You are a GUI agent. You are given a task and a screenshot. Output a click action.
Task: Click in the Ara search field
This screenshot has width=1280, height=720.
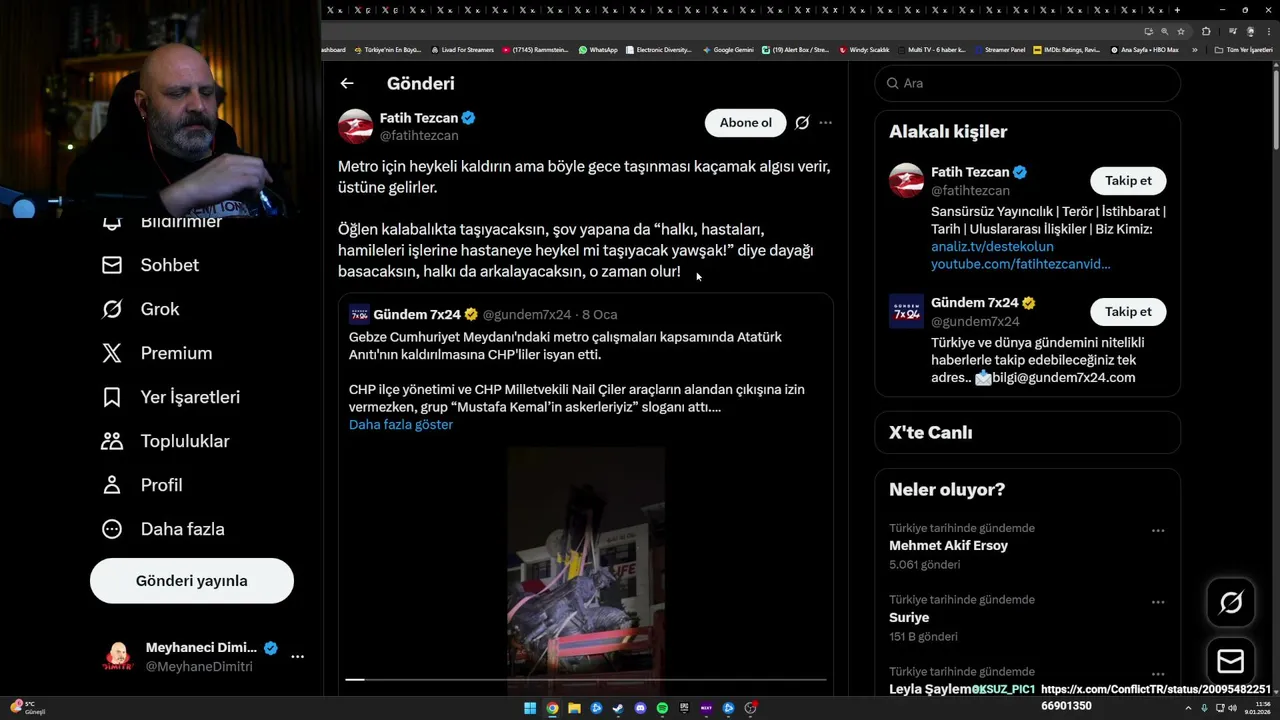click(1027, 83)
